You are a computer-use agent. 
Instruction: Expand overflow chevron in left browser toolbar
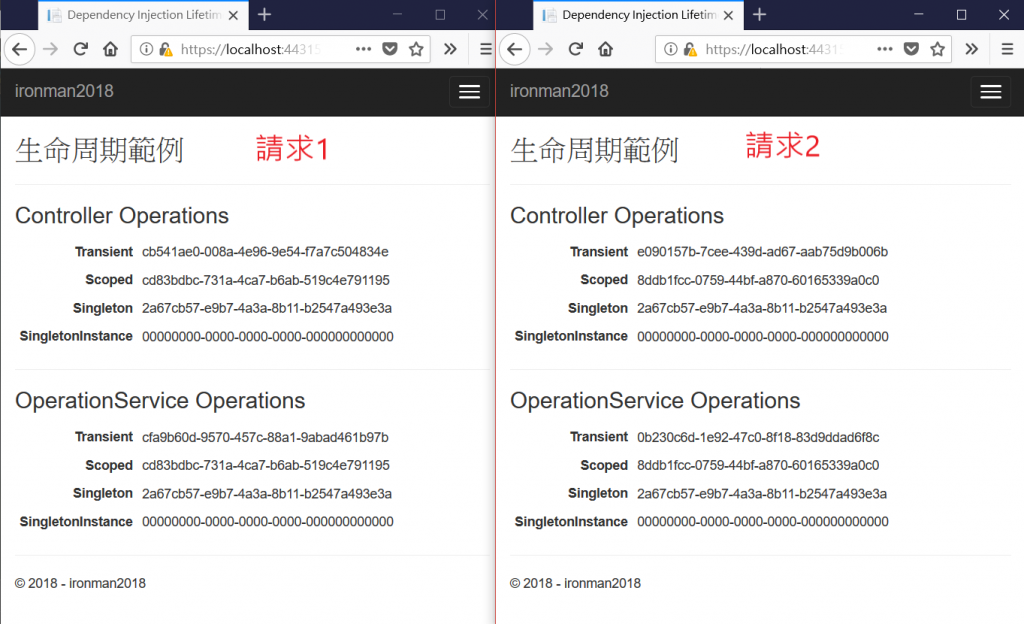450,49
